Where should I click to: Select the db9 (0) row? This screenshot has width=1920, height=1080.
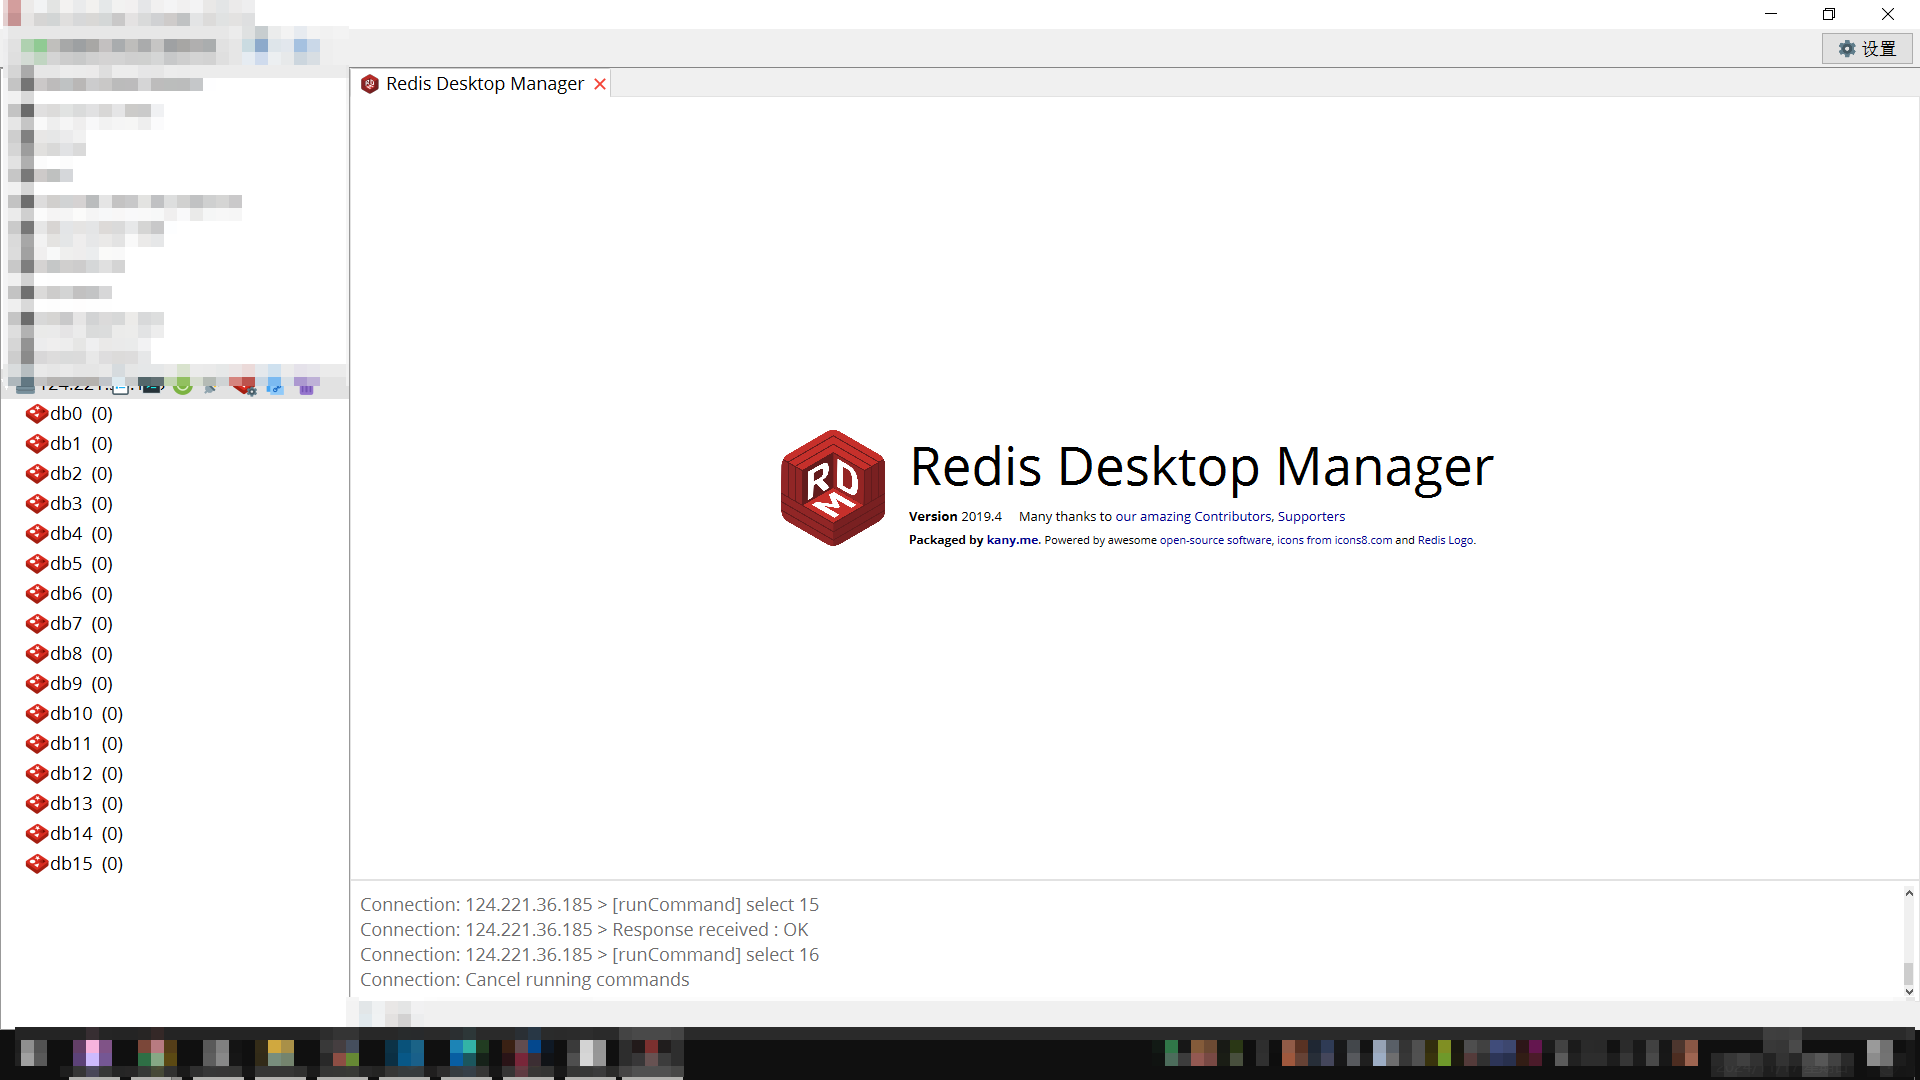(x=175, y=683)
